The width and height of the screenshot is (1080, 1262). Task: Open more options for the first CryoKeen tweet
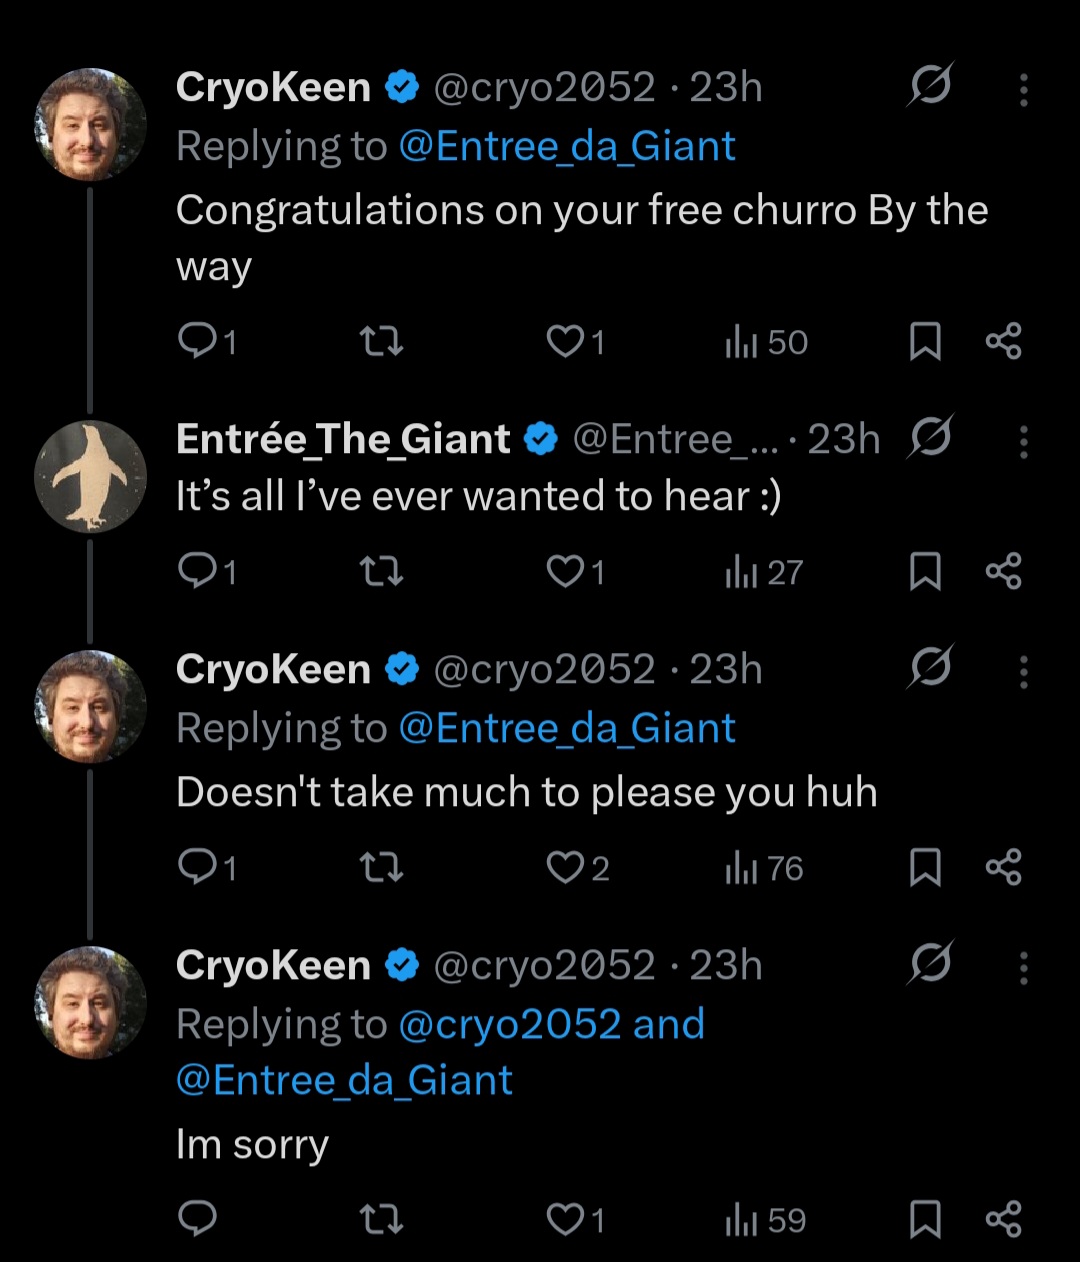(1023, 90)
